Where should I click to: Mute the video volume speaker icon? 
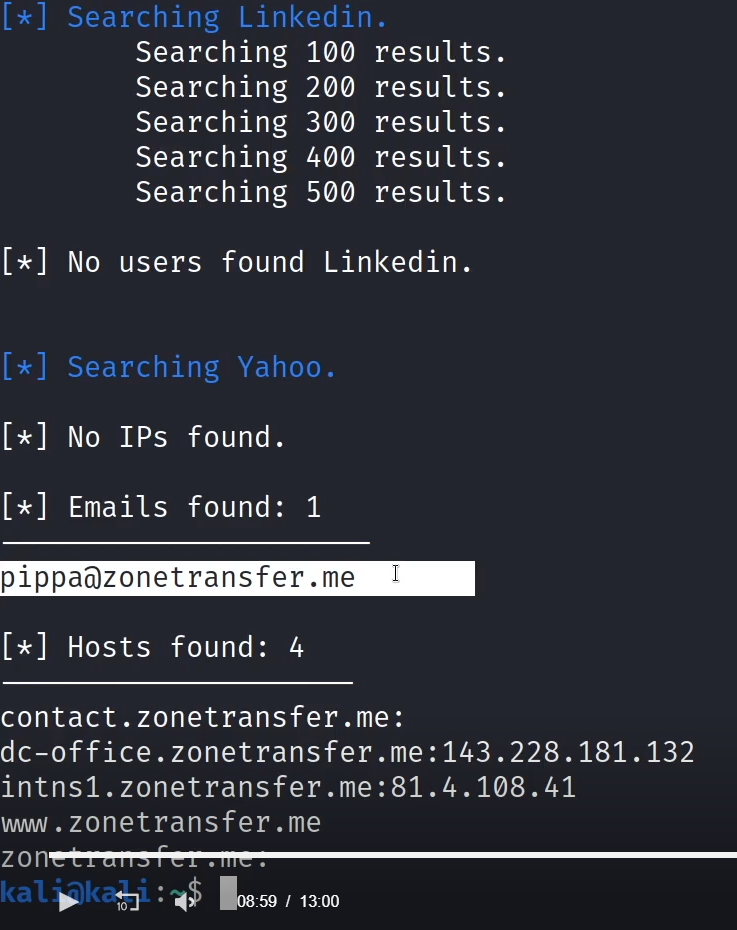coord(185,902)
